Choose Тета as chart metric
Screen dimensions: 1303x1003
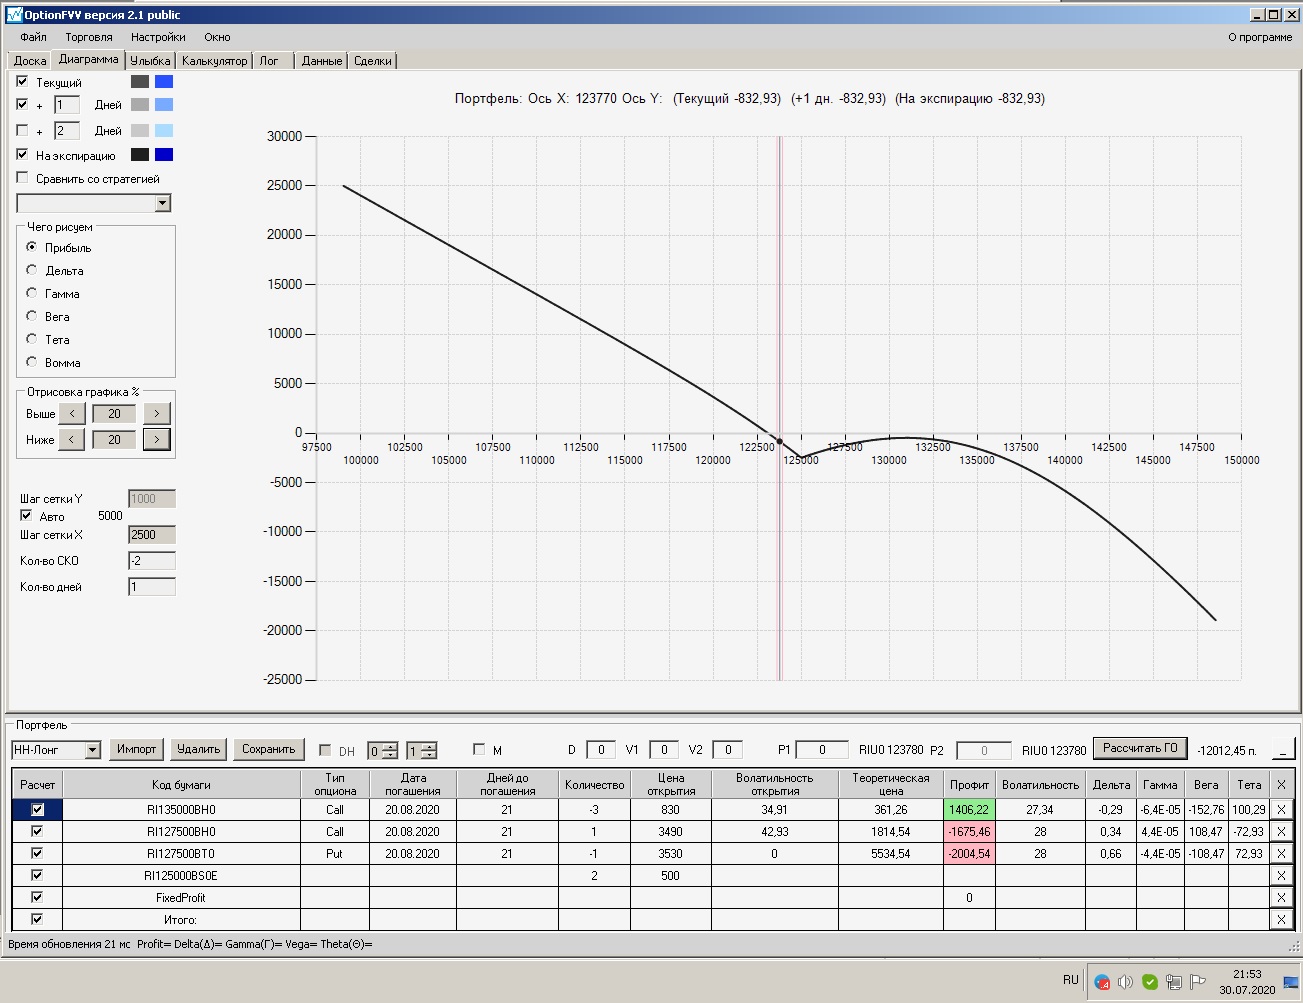32,339
